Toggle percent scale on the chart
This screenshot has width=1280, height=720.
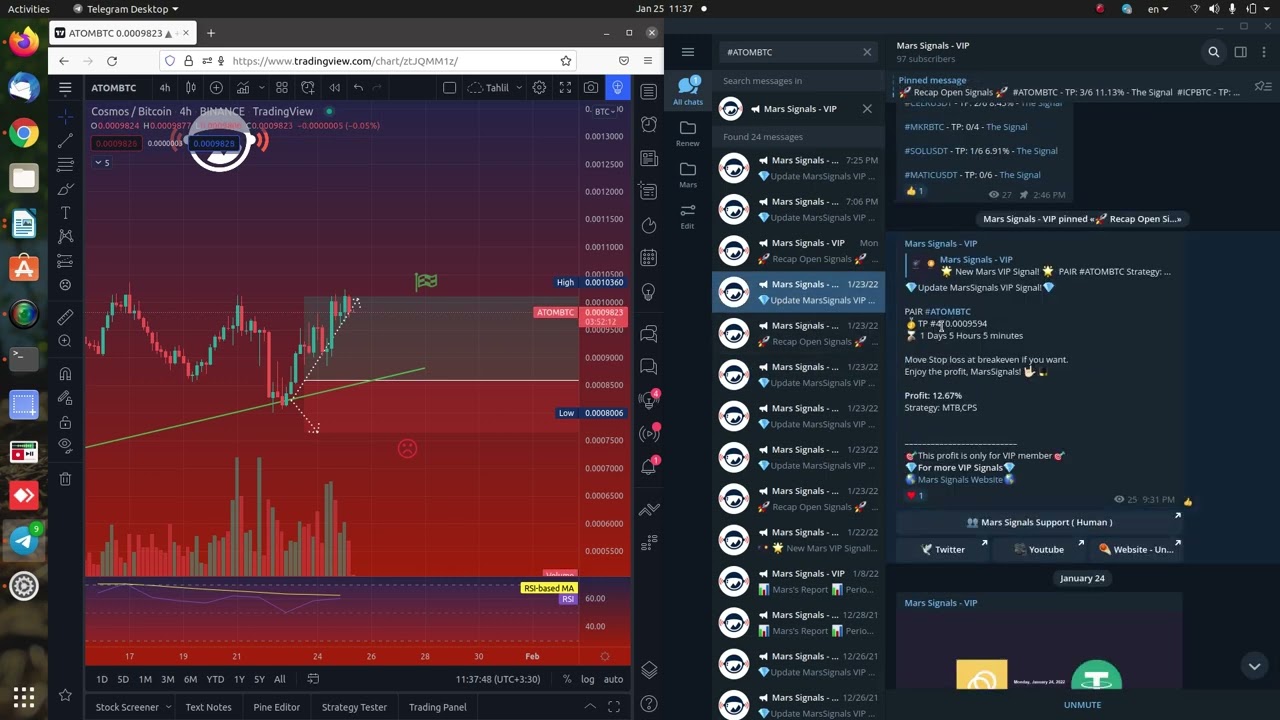coord(567,679)
